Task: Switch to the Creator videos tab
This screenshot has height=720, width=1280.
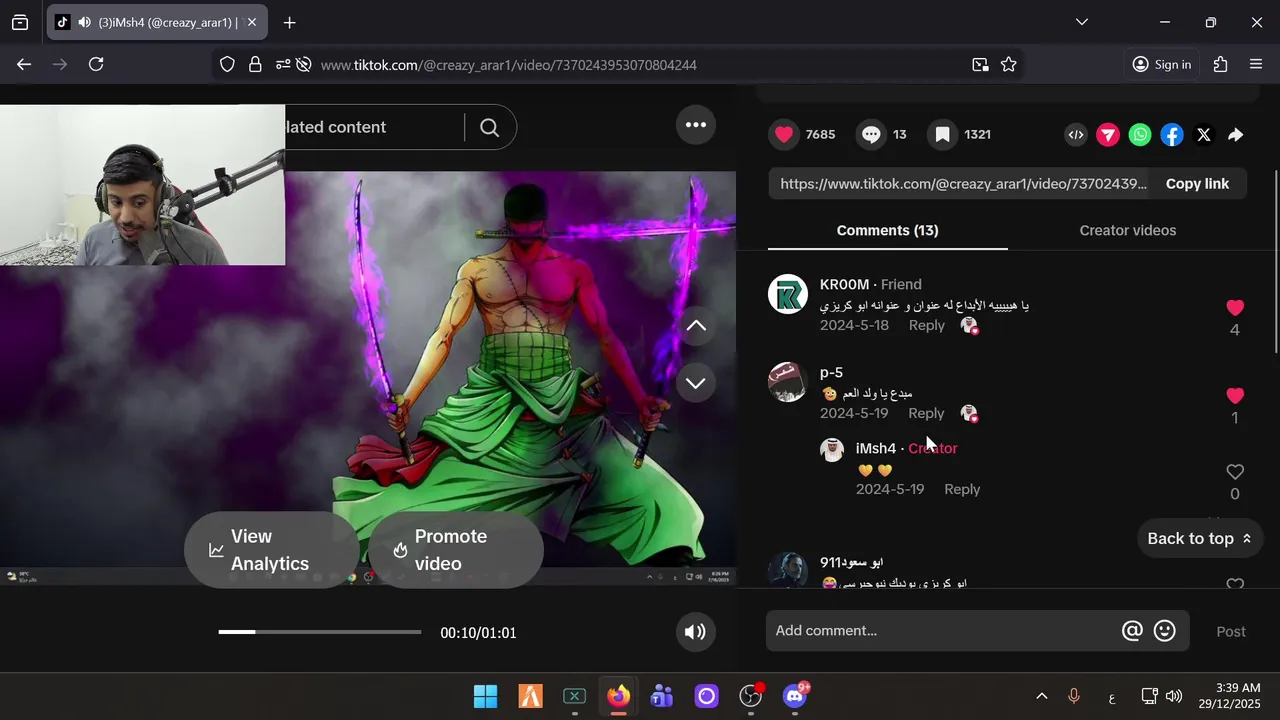Action: click(x=1127, y=230)
